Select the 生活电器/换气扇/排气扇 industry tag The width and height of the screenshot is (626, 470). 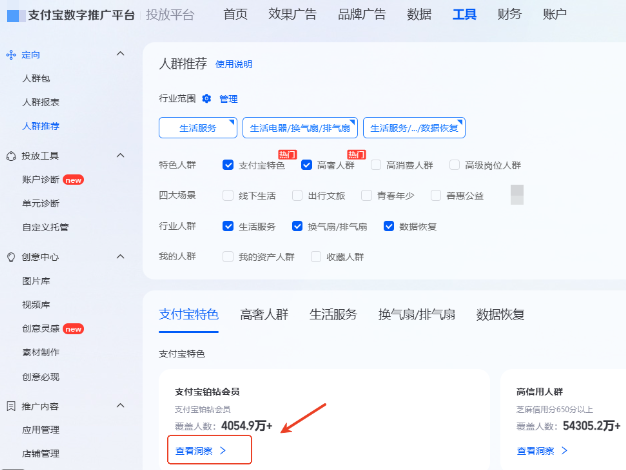coord(300,128)
